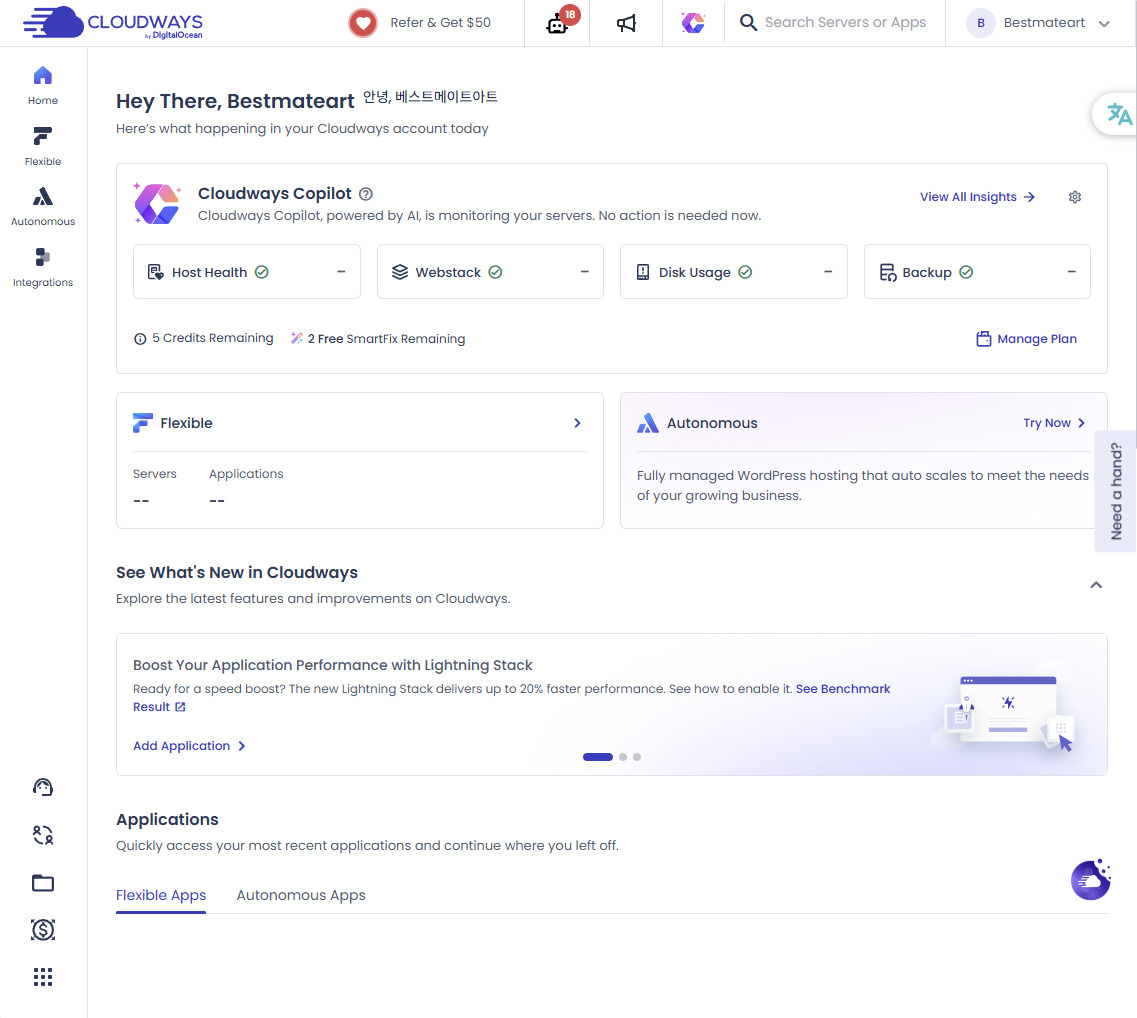Open the megaphone announcements icon
Image resolution: width=1137 pixels, height=1018 pixels.
(626, 23)
